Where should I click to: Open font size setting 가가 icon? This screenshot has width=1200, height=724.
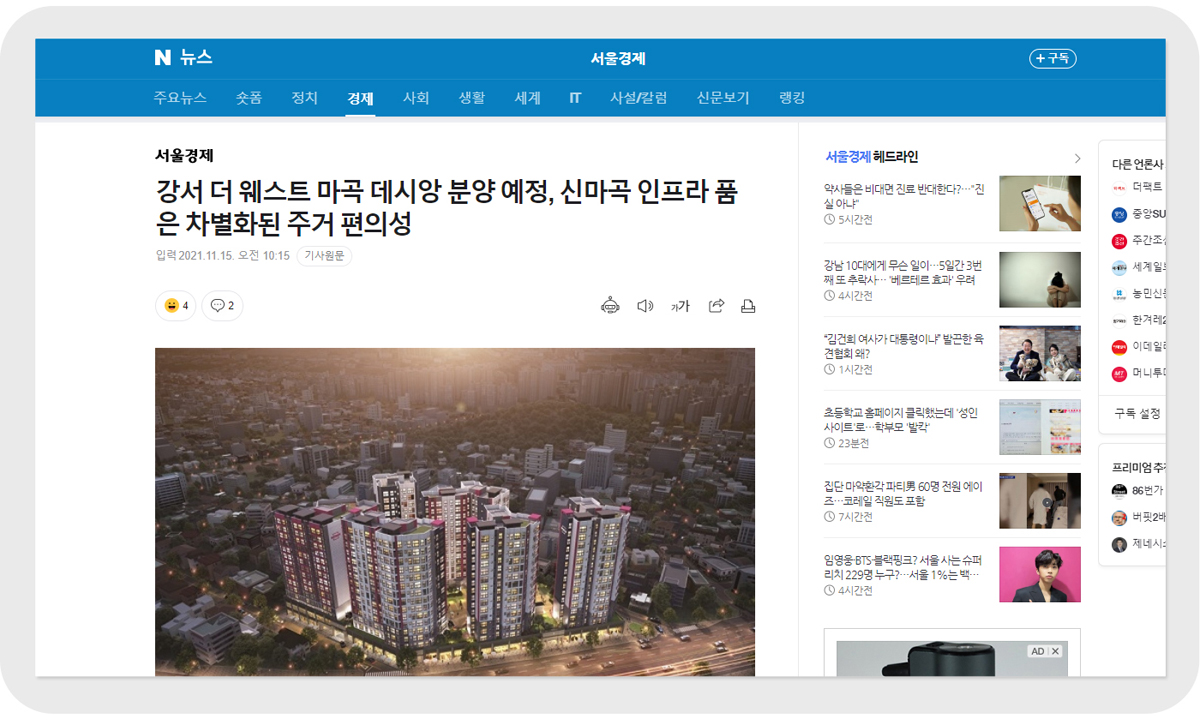click(680, 306)
